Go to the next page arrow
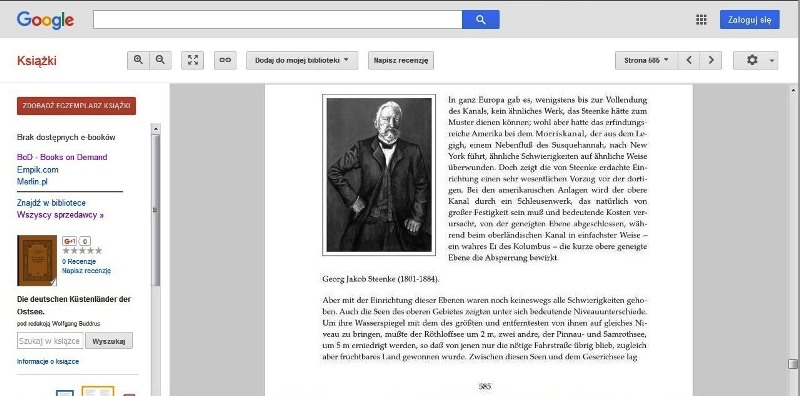The image size is (800, 396). 711,60
